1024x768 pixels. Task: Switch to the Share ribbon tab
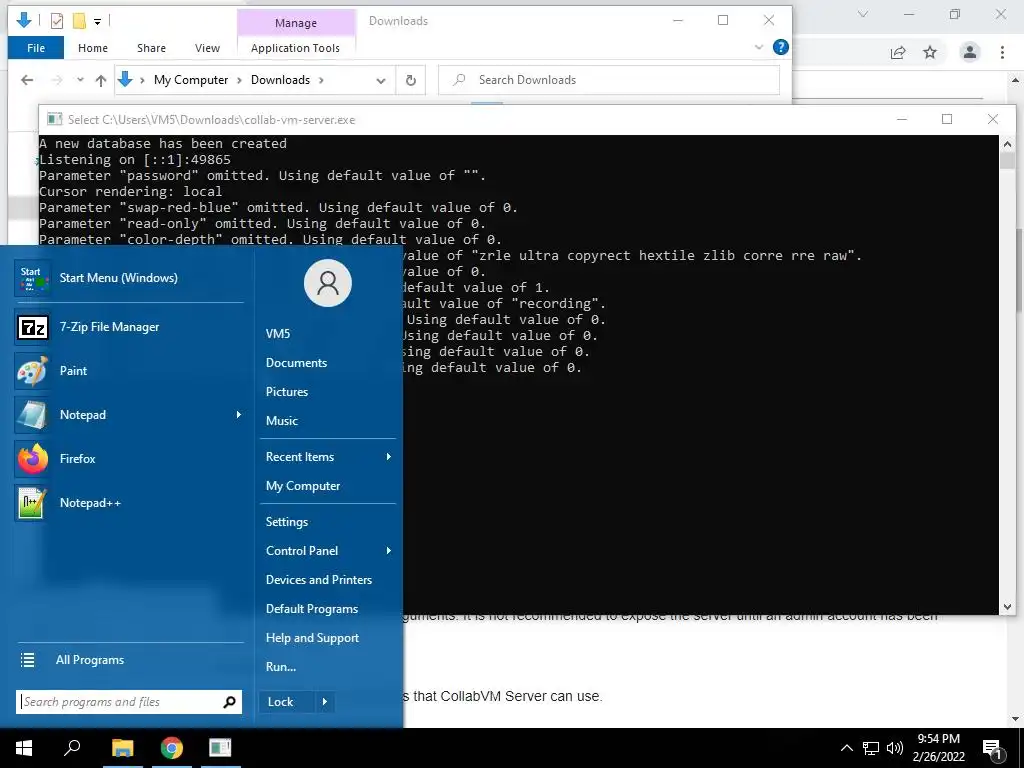pyautogui.click(x=152, y=48)
